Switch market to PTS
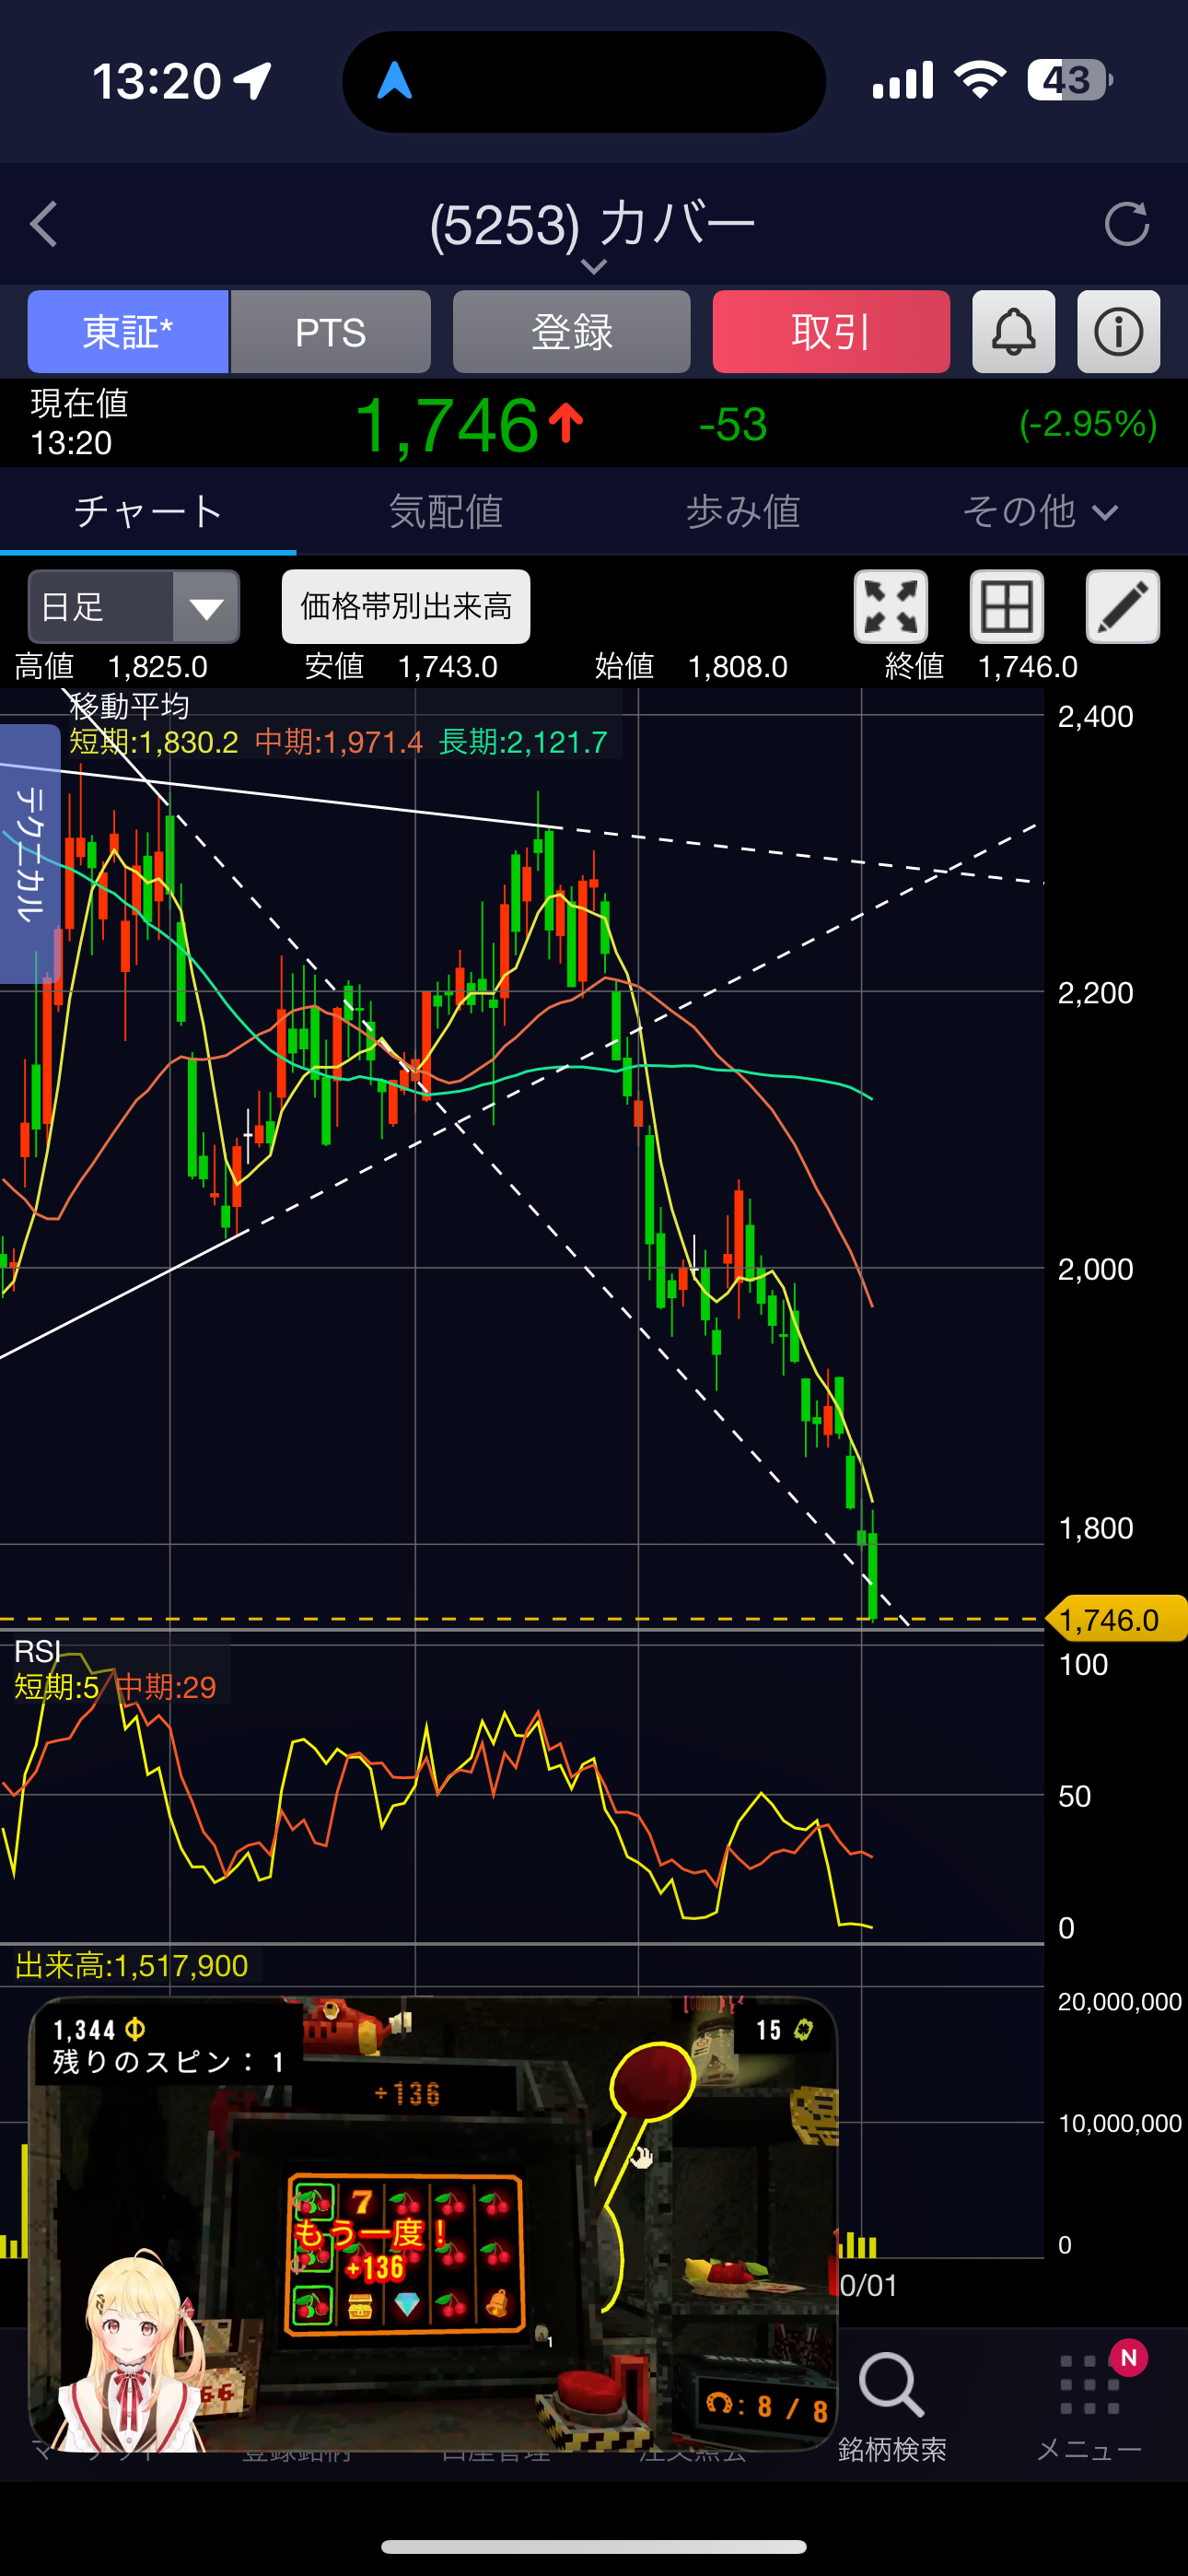This screenshot has width=1188, height=2576. (331, 332)
